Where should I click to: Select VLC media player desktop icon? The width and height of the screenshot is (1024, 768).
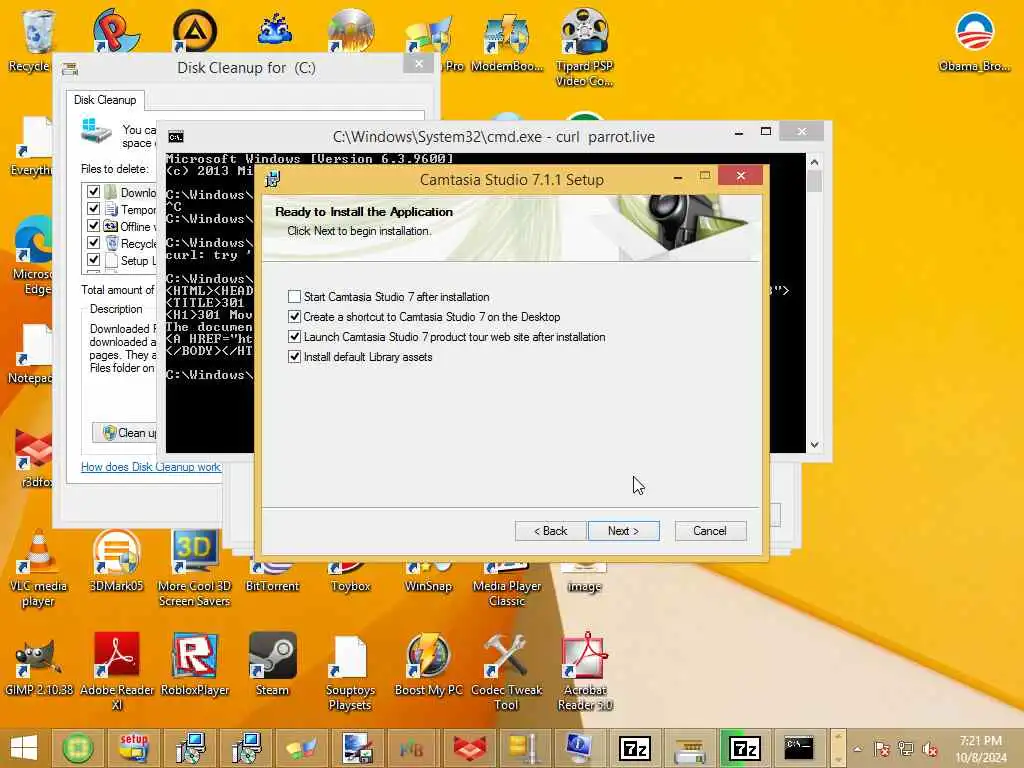(38, 568)
